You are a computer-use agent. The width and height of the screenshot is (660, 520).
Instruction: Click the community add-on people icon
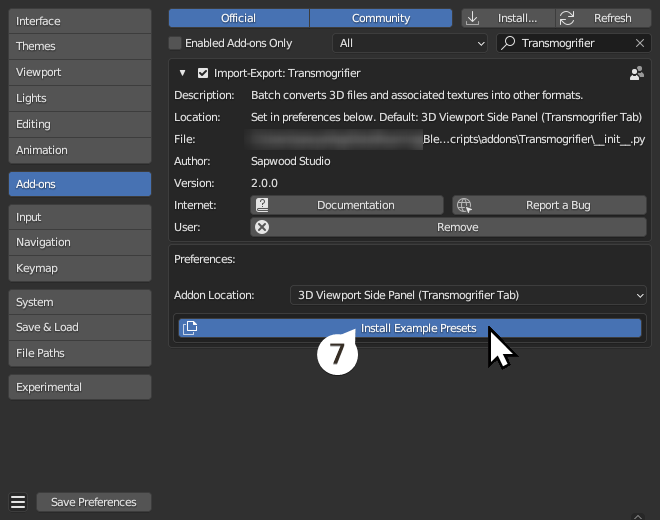pyautogui.click(x=636, y=73)
